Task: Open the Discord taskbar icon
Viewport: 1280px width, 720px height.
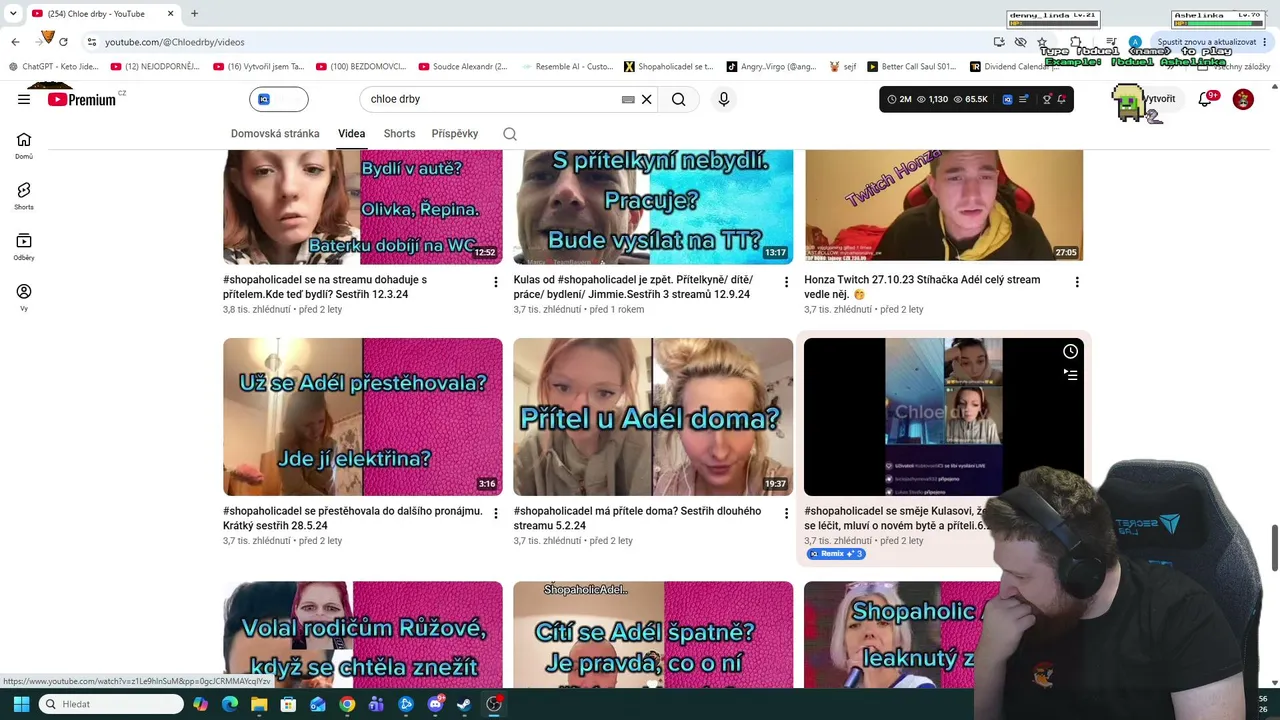Action: coord(435,704)
